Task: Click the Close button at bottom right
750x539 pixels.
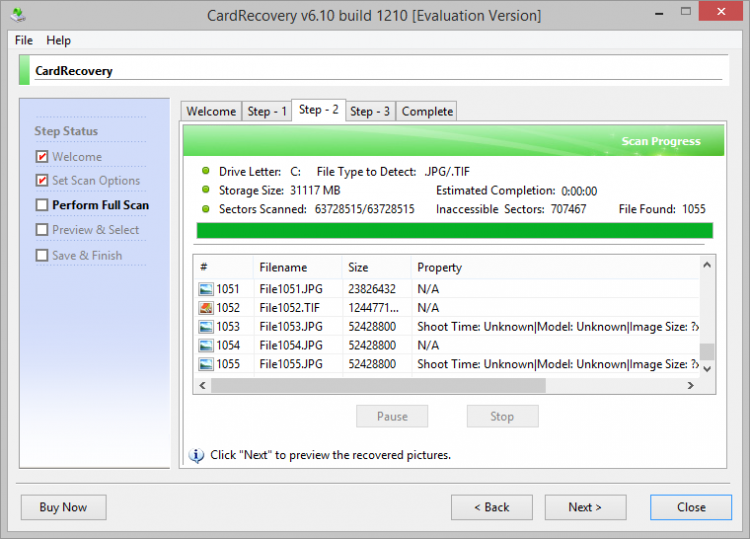Action: click(691, 507)
